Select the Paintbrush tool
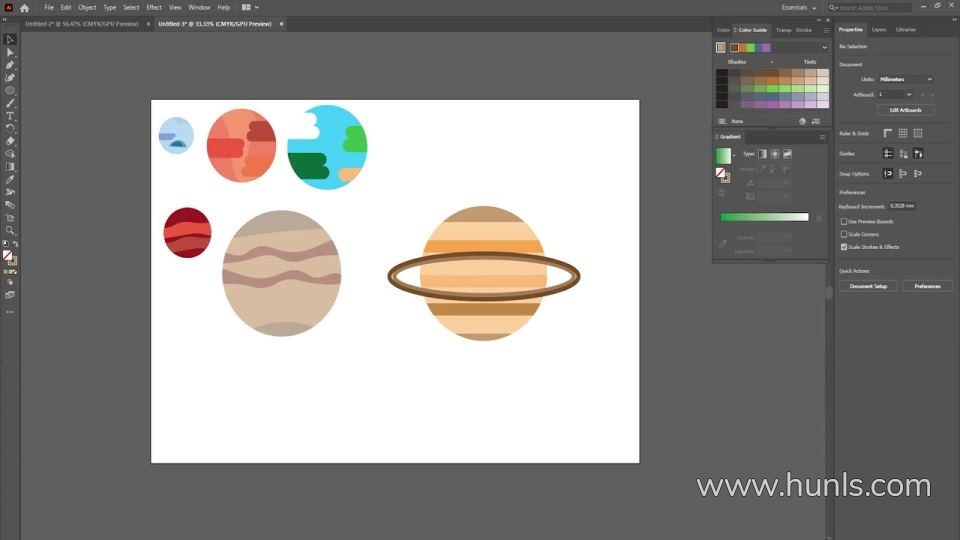Image resolution: width=960 pixels, height=540 pixels. click(10, 103)
